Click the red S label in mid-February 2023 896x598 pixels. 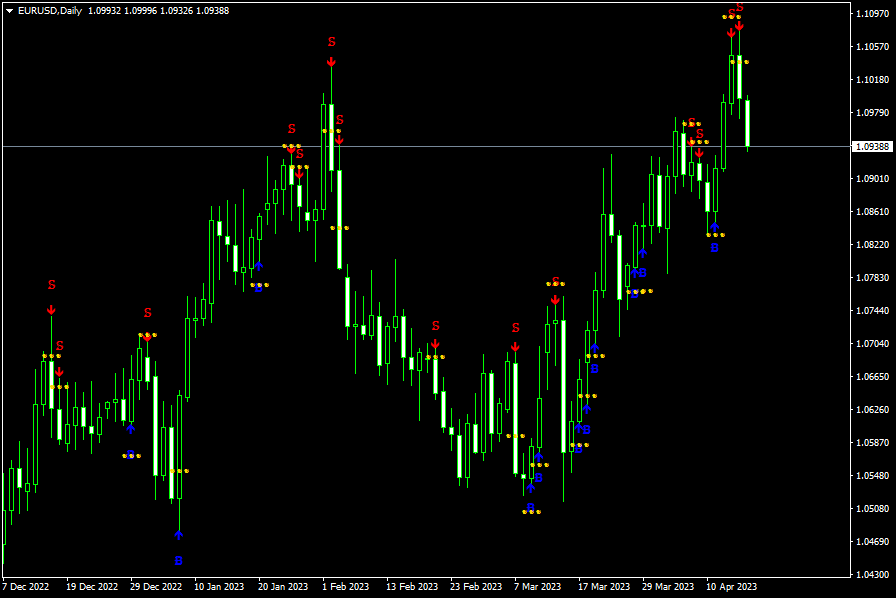(x=435, y=326)
